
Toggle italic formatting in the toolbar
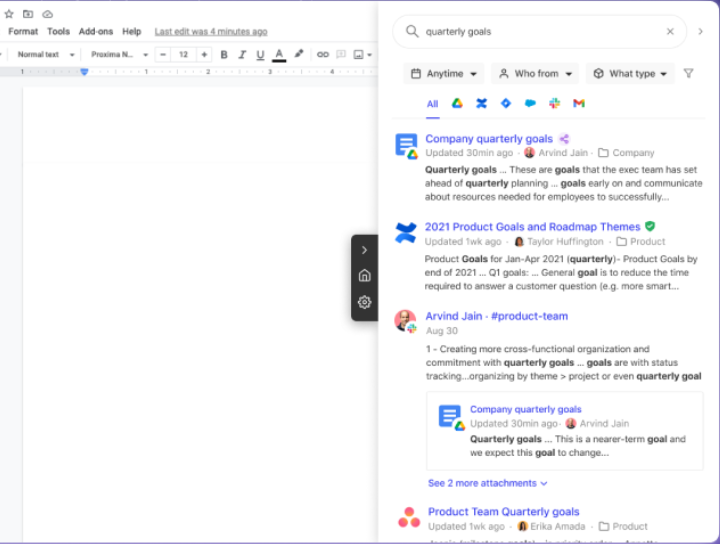[242, 55]
